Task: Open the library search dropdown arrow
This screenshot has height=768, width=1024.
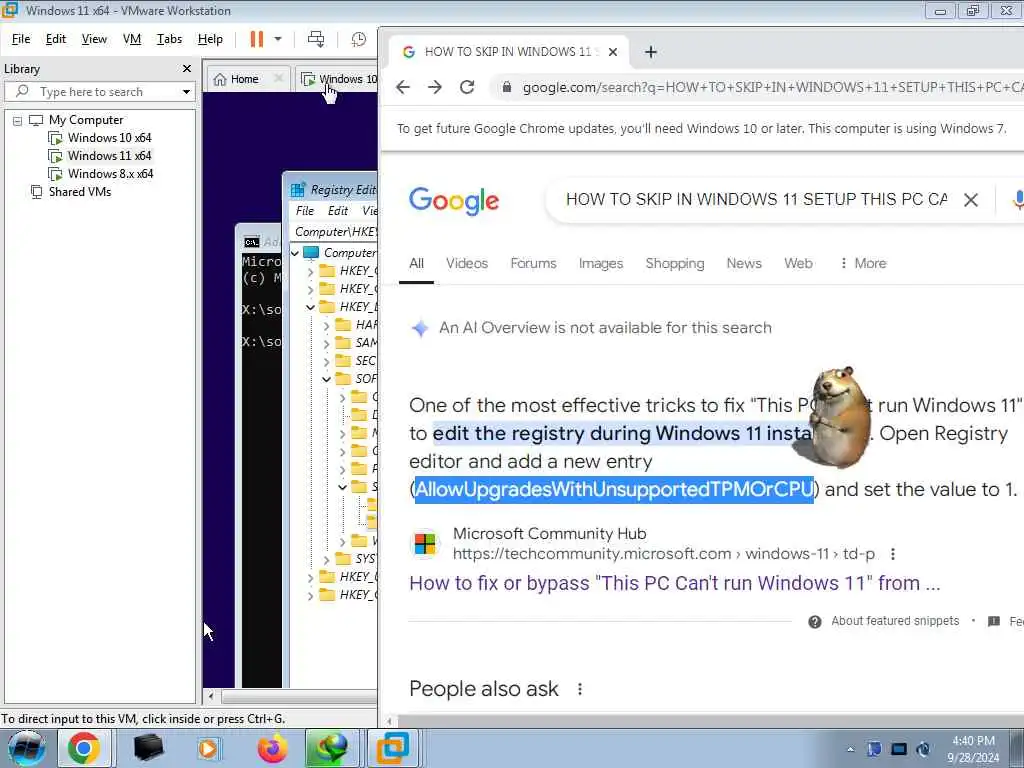Action: coord(186,92)
